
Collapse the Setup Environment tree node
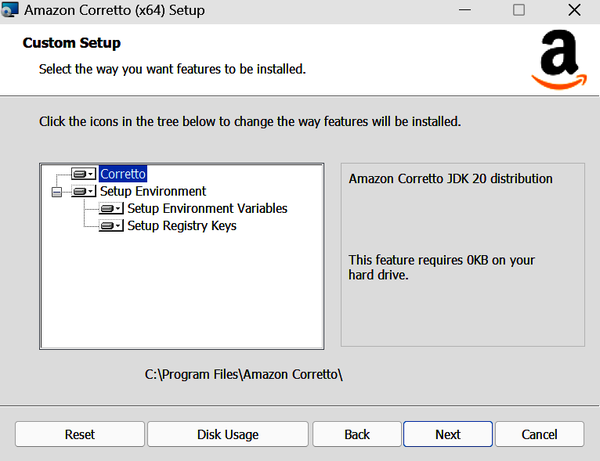[57, 192]
